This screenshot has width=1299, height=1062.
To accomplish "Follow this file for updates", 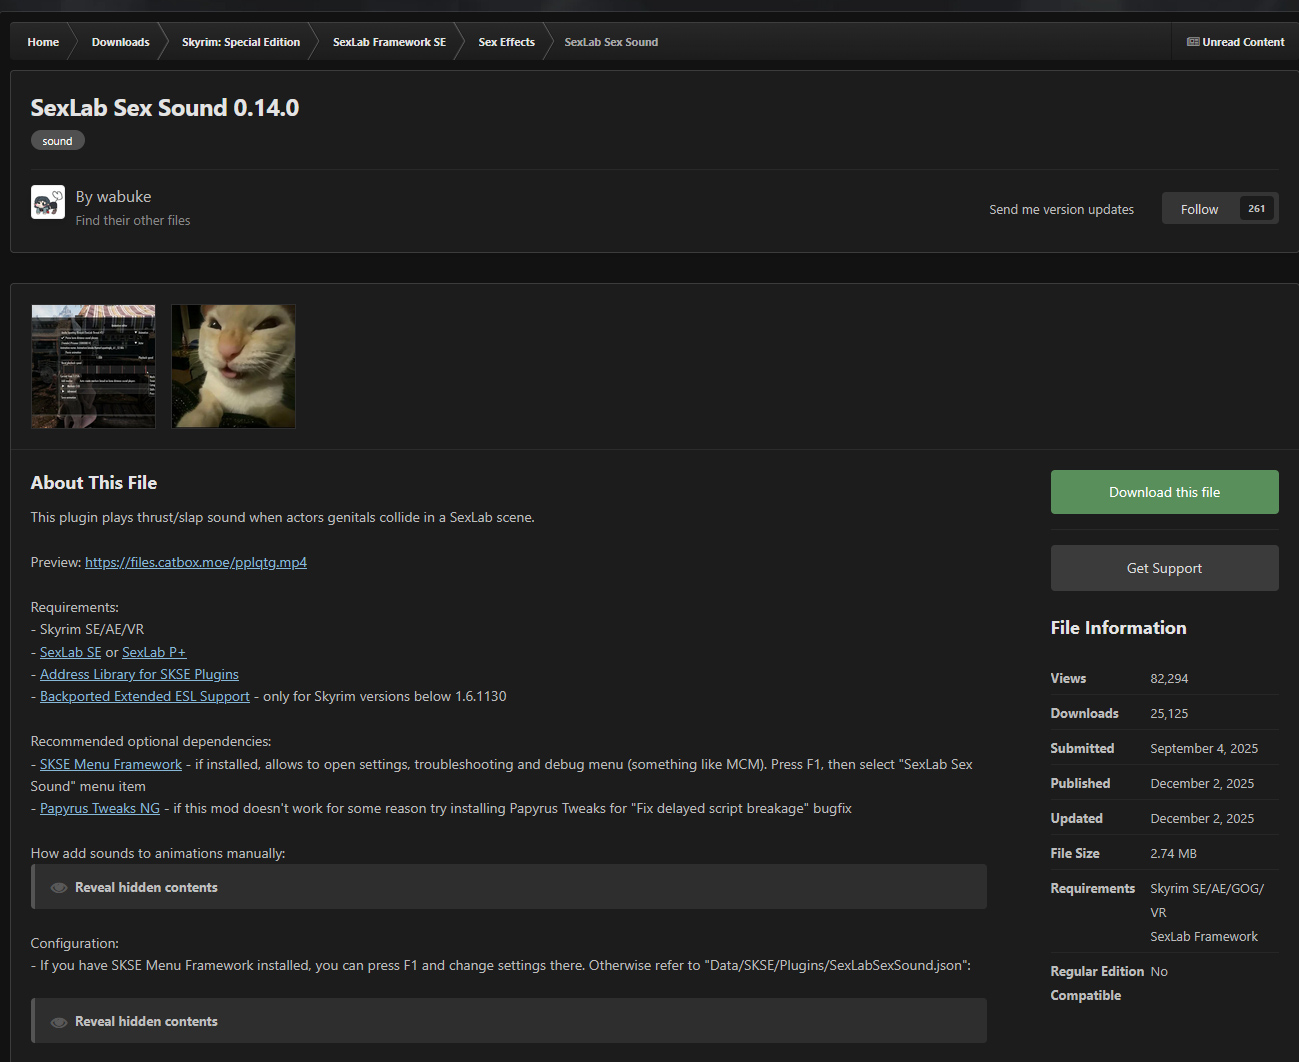I will click(x=1199, y=209).
